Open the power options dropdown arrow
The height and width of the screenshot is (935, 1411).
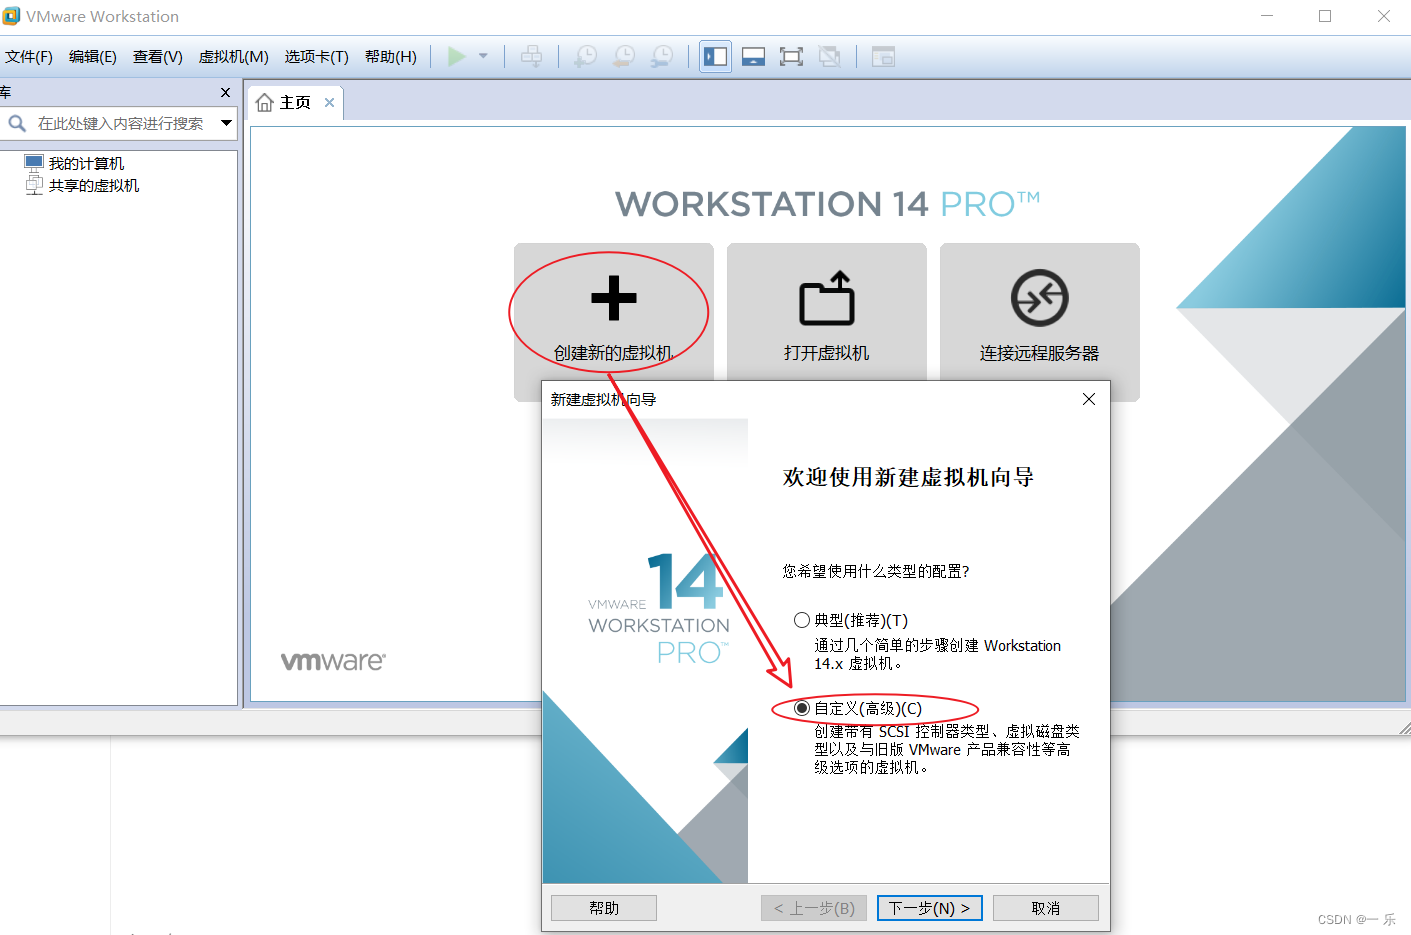[x=483, y=56]
